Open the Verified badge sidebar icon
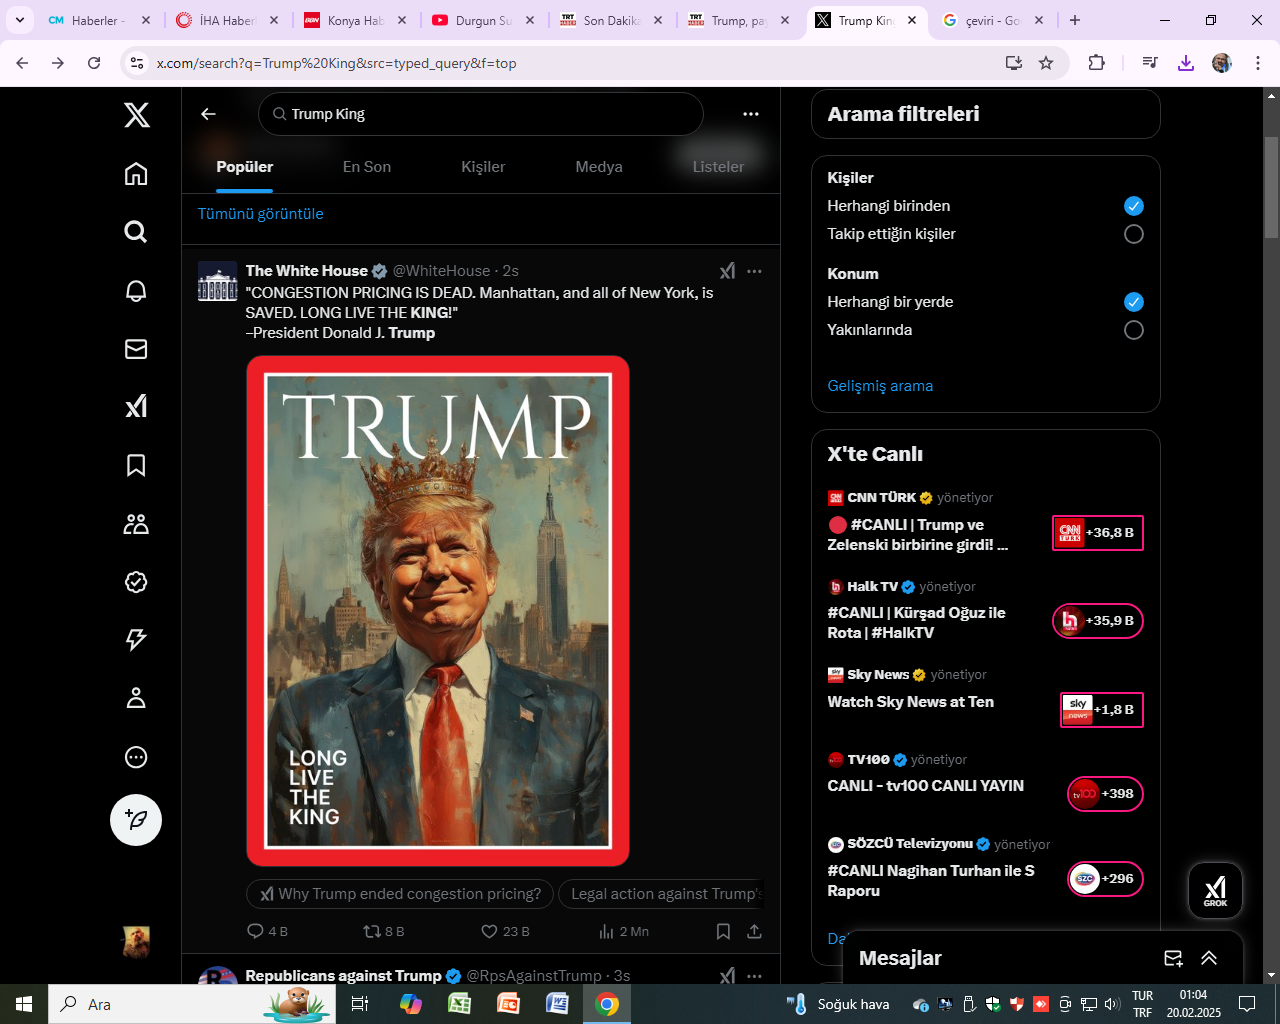 (x=136, y=582)
